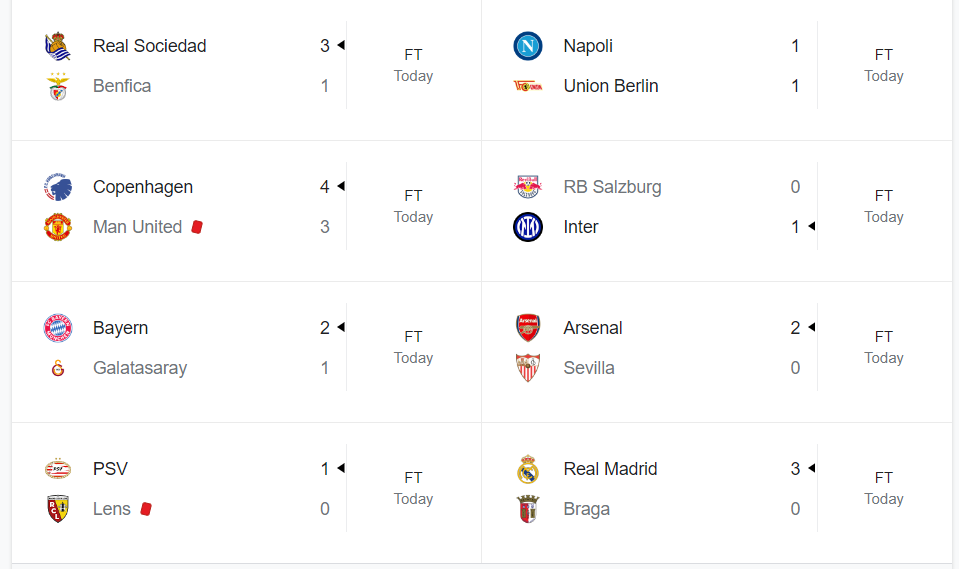
Task: Open the RB Salzburg team link
Action: (612, 187)
